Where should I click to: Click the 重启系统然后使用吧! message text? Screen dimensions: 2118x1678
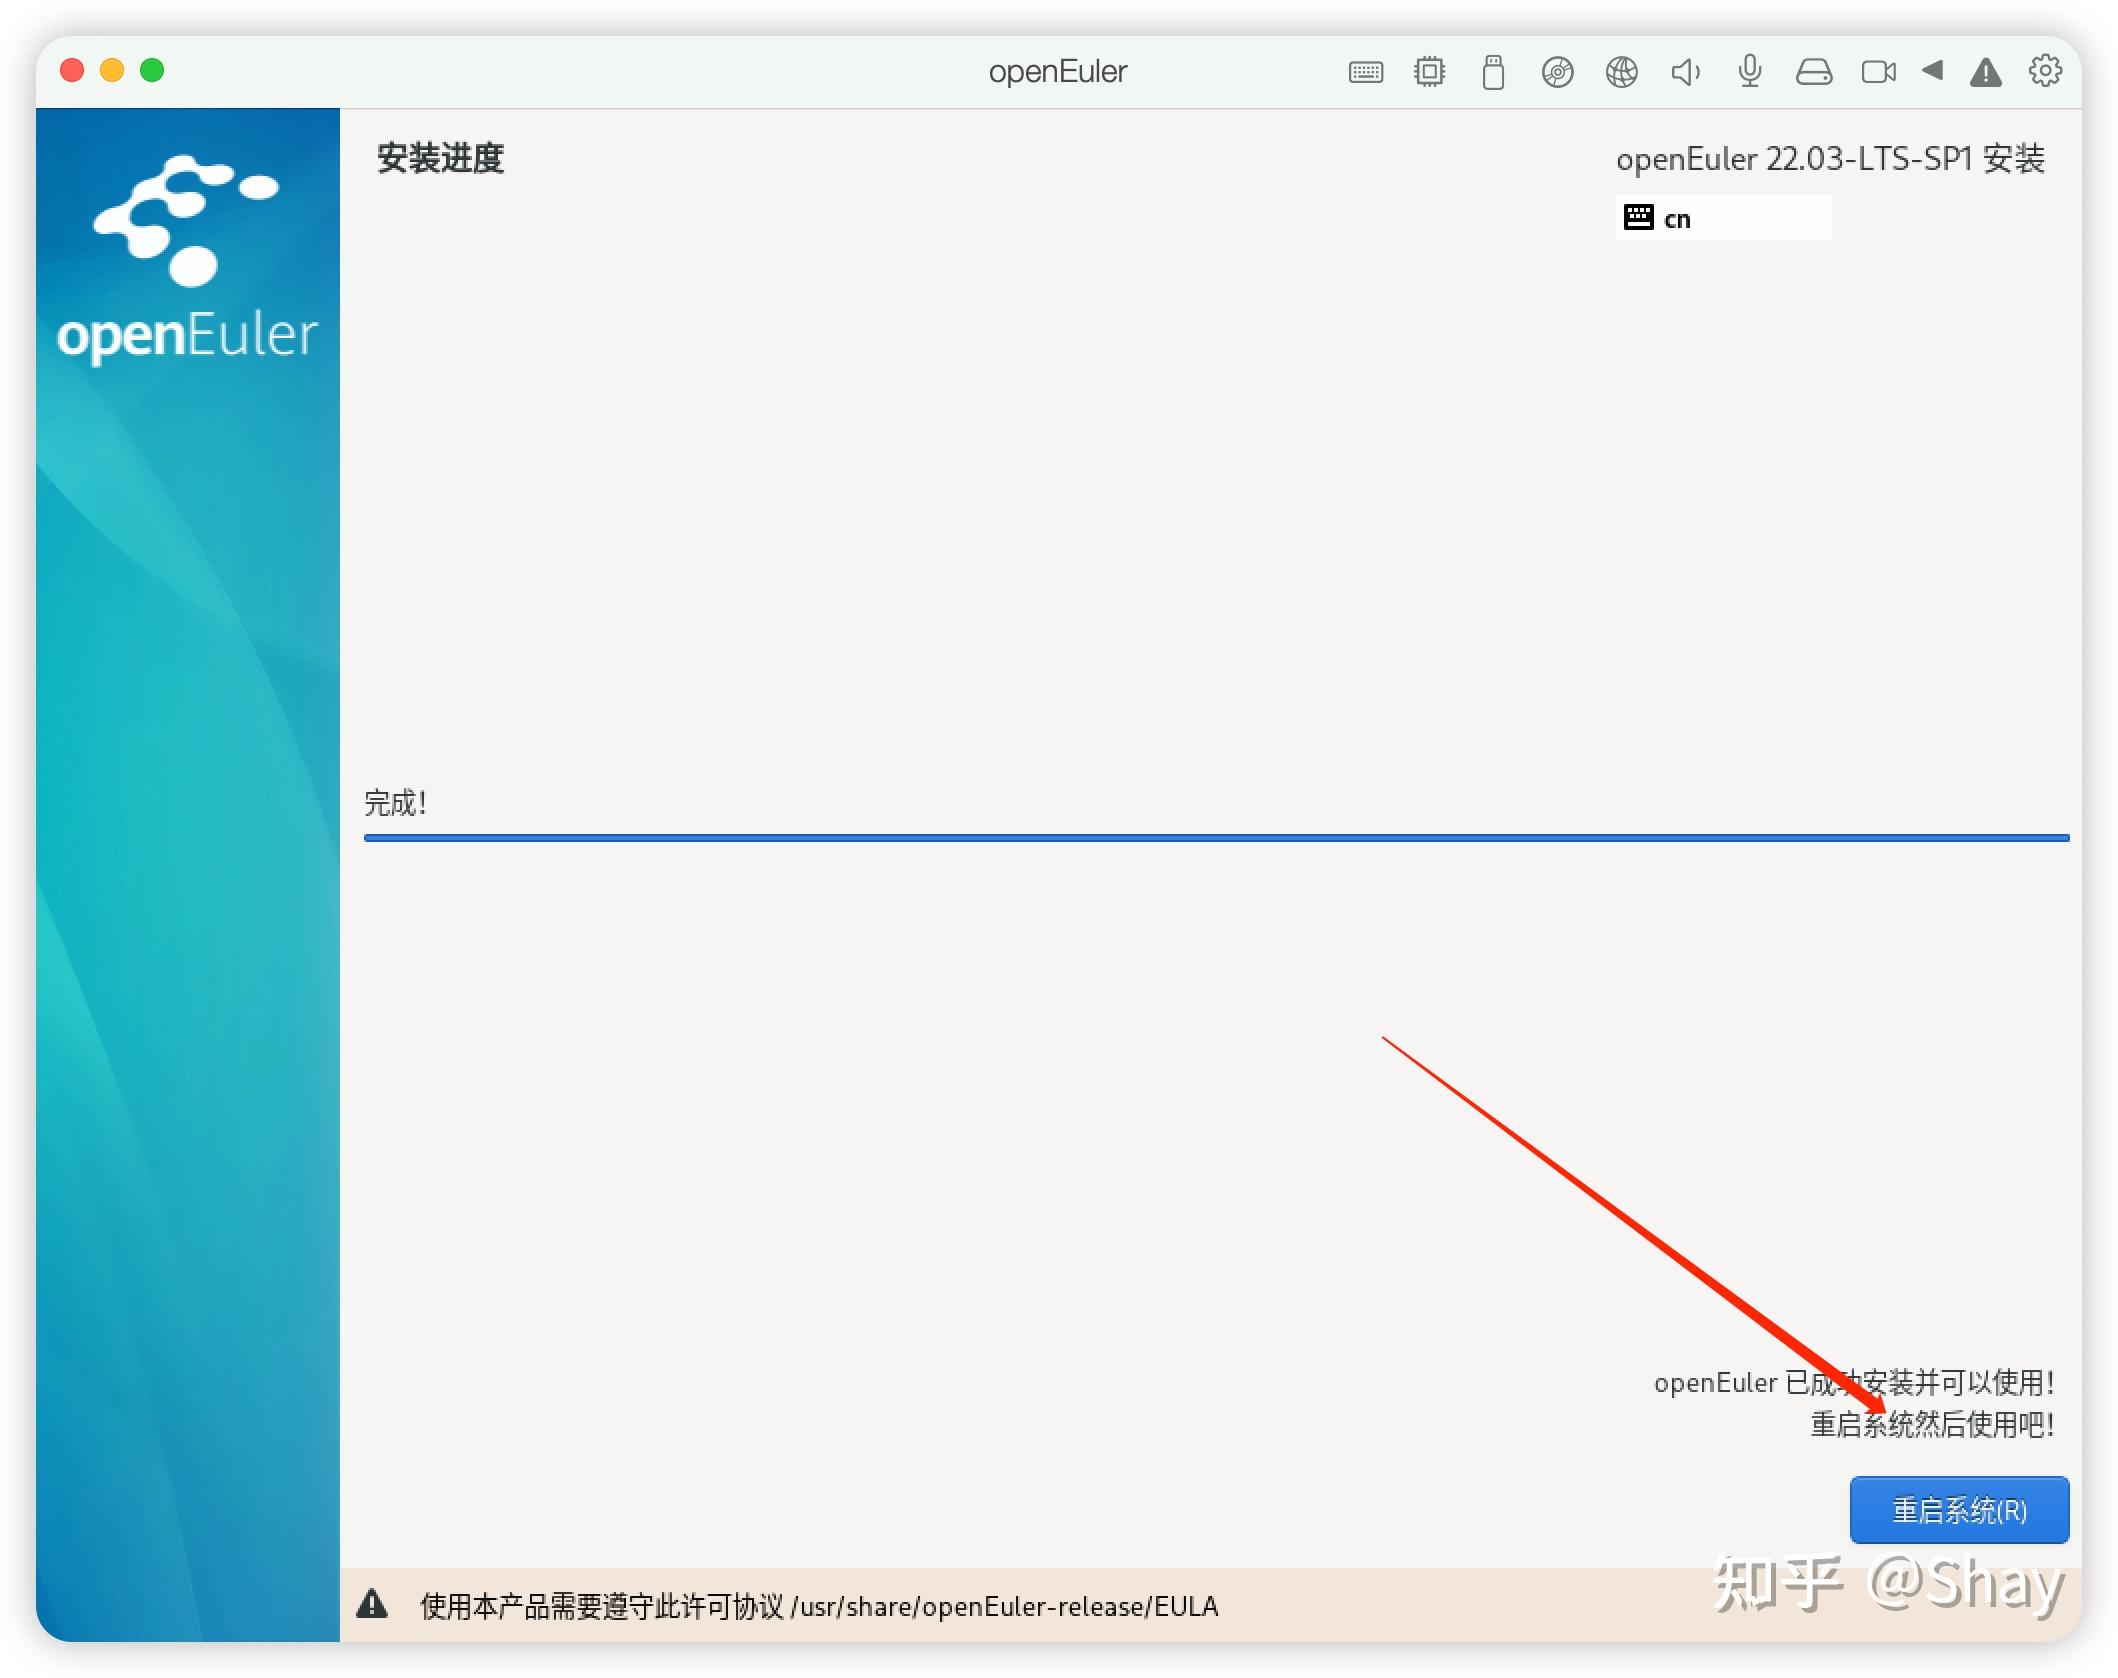1932,1423
